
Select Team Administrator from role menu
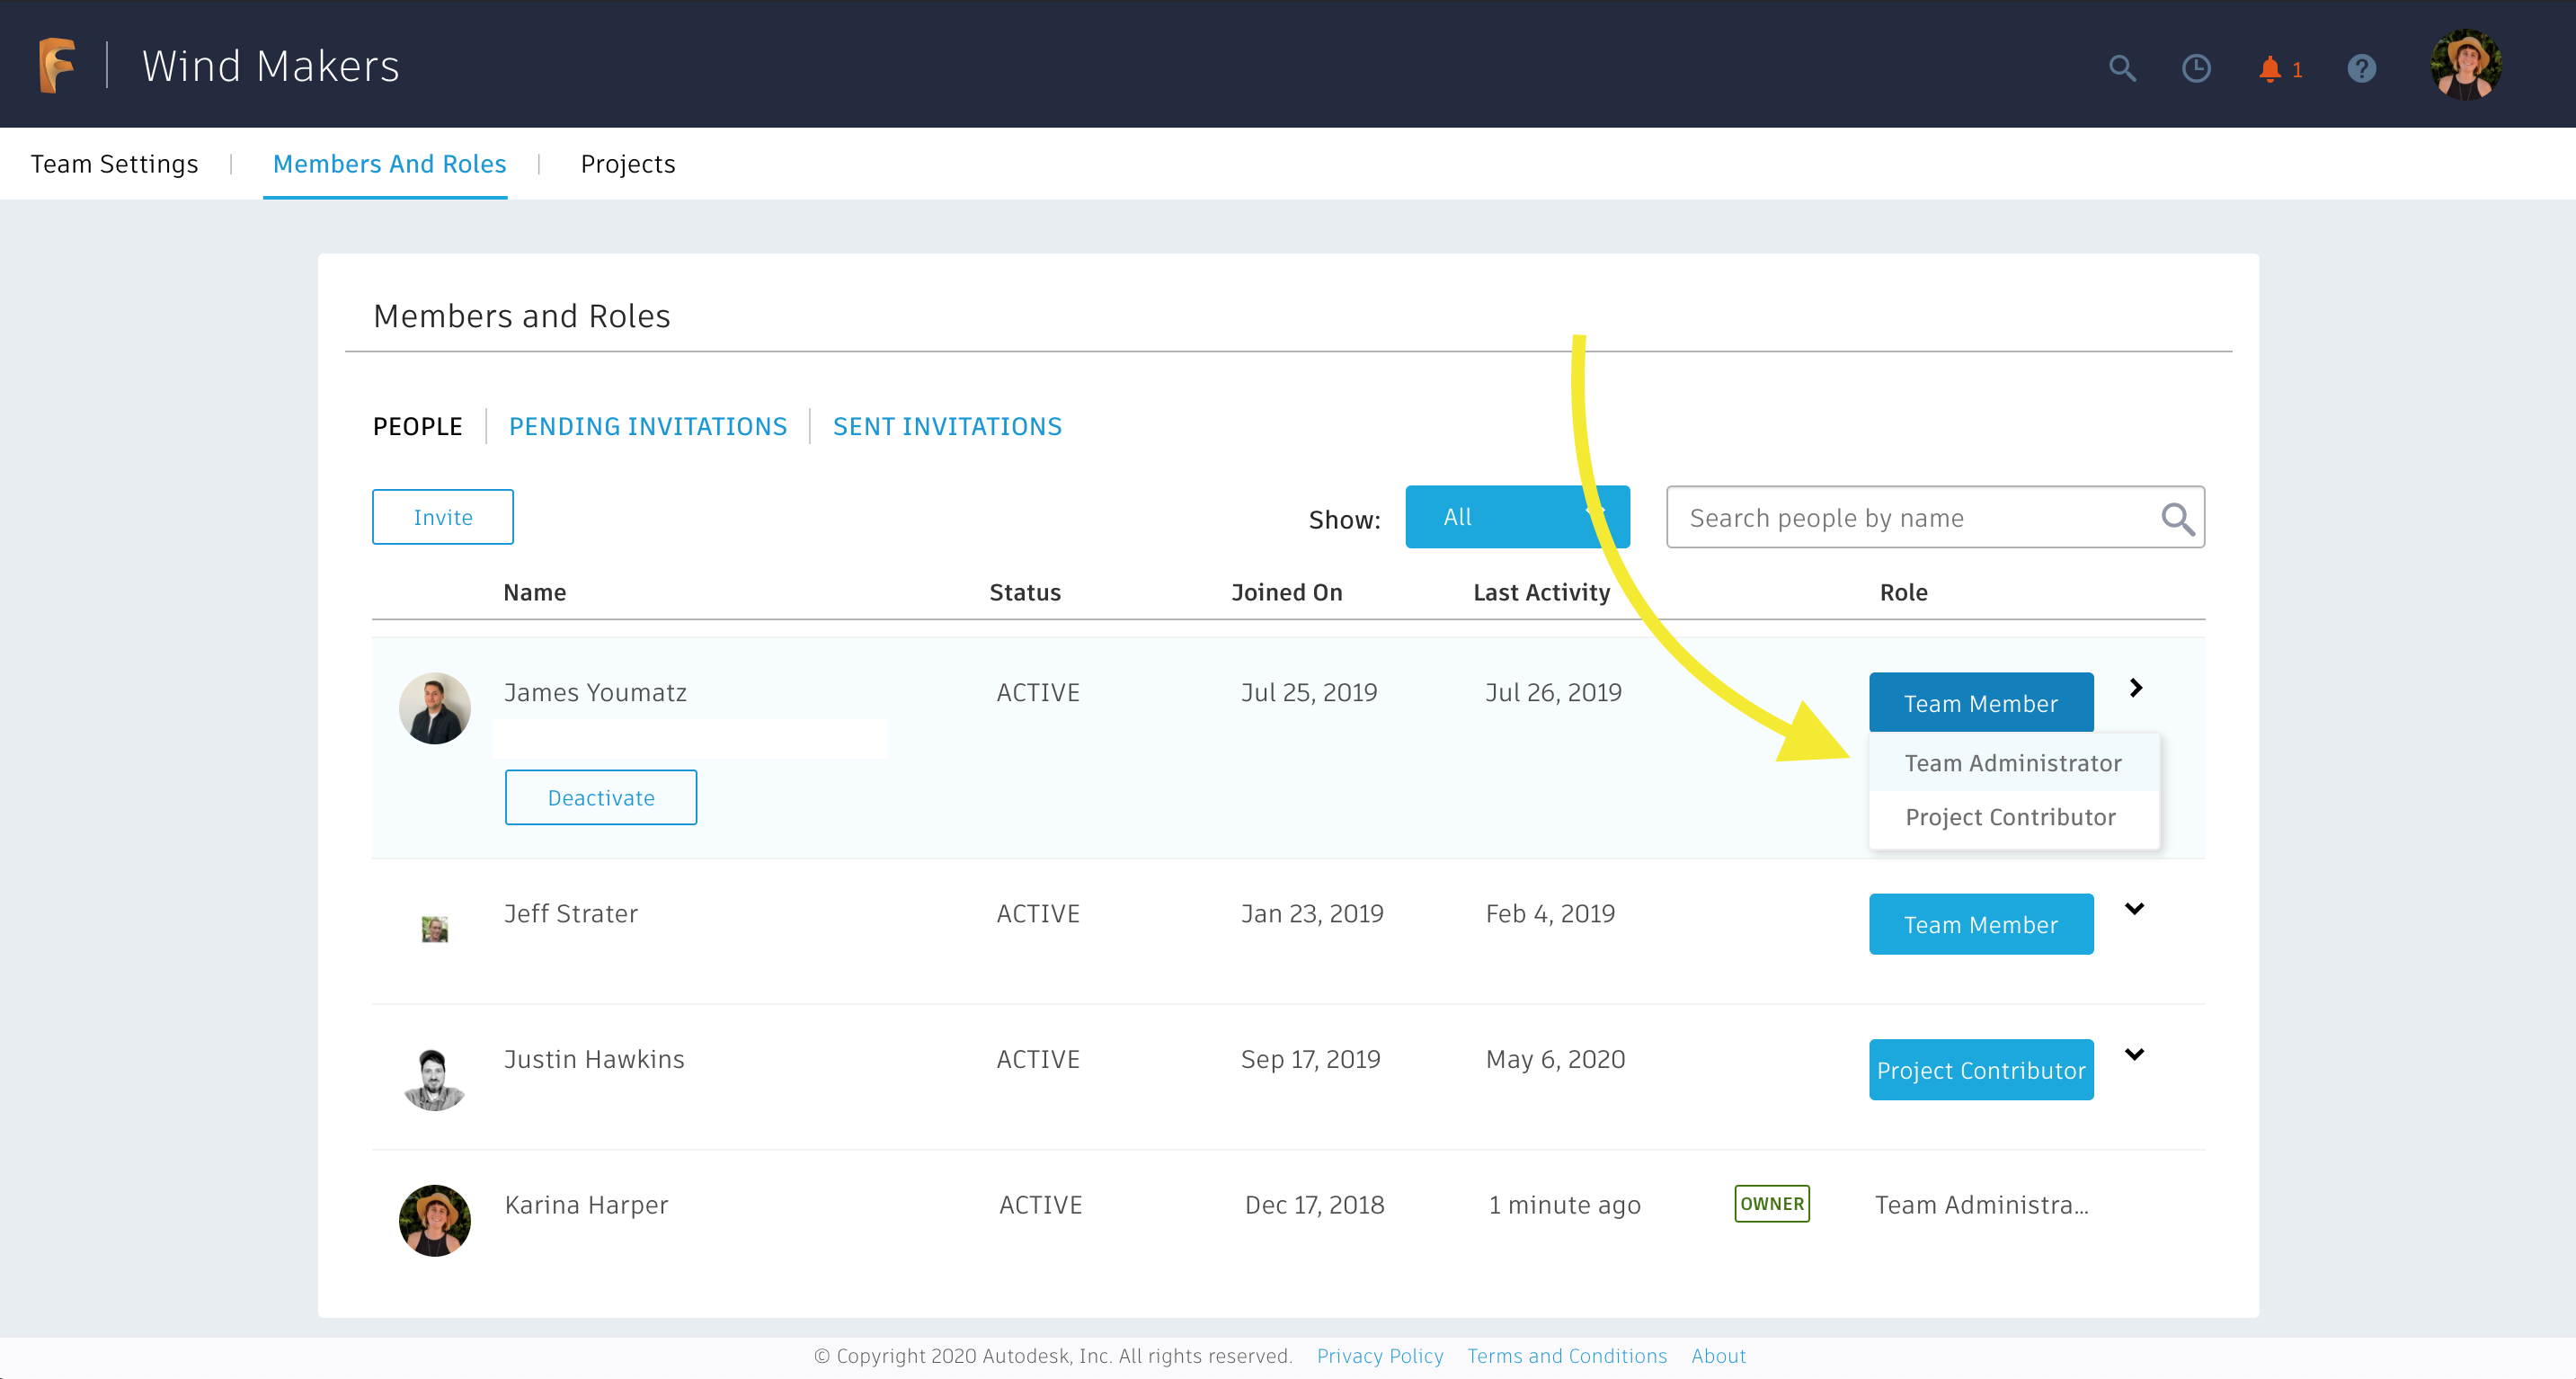coord(2012,763)
